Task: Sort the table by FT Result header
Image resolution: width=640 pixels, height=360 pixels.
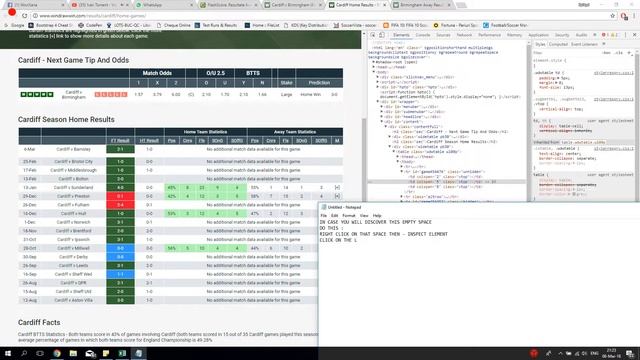Action: tap(120, 140)
